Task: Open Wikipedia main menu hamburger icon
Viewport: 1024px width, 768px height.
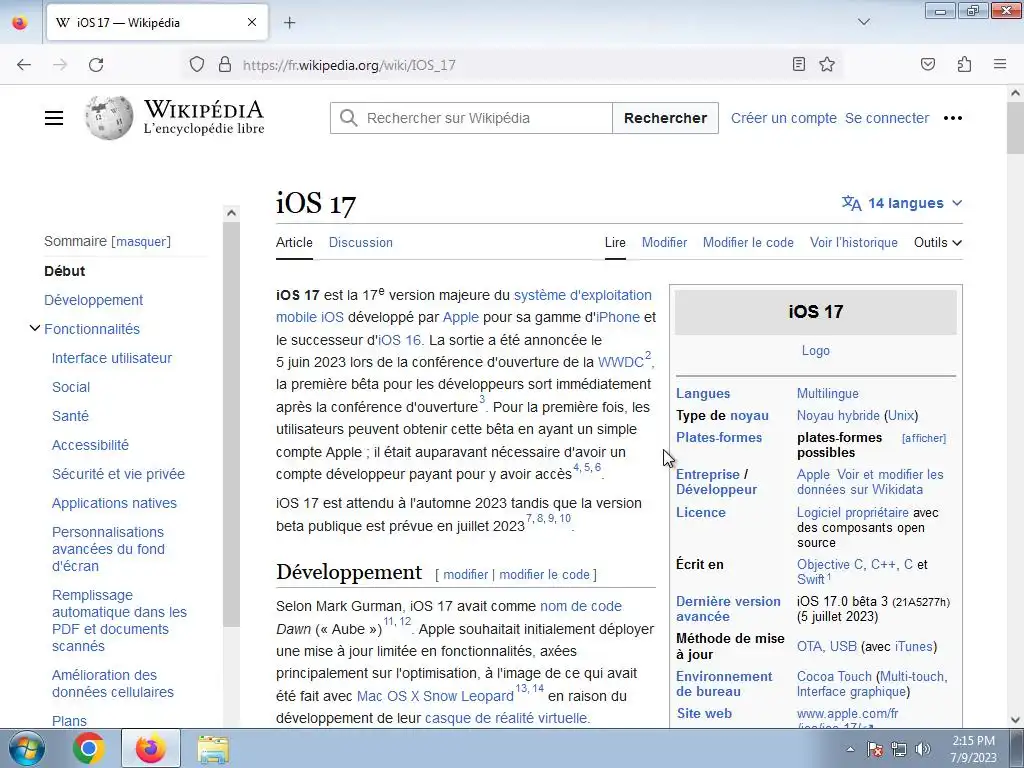Action: pyautogui.click(x=54, y=118)
